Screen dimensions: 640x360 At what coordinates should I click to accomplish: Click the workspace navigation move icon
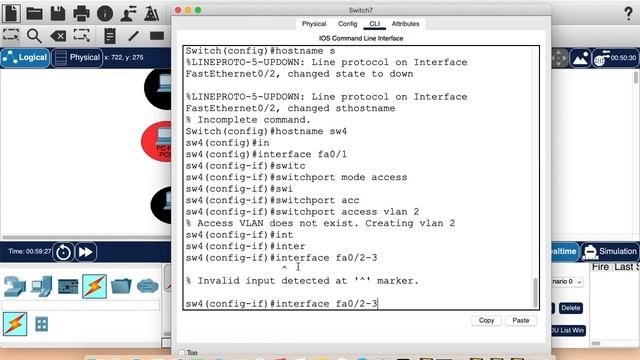pos(559,58)
